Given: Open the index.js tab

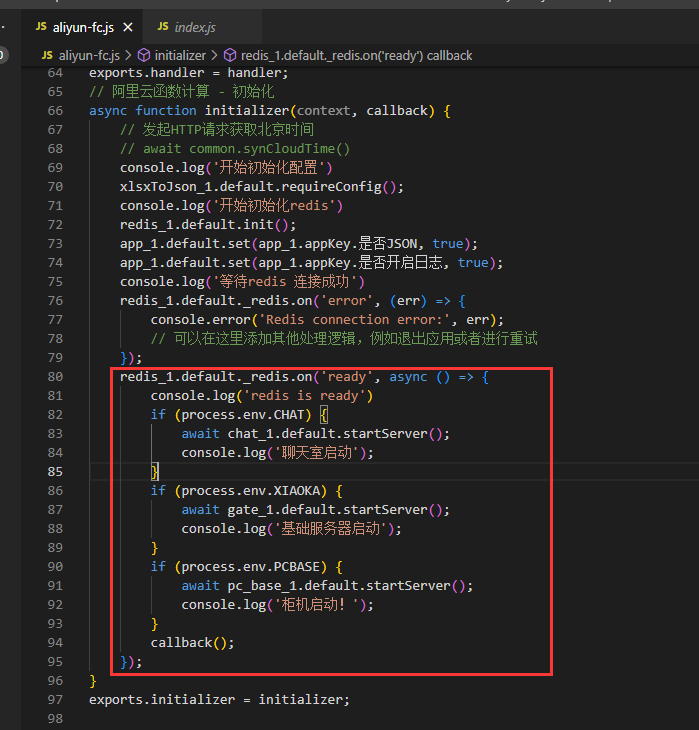Looking at the screenshot, I should [195, 27].
